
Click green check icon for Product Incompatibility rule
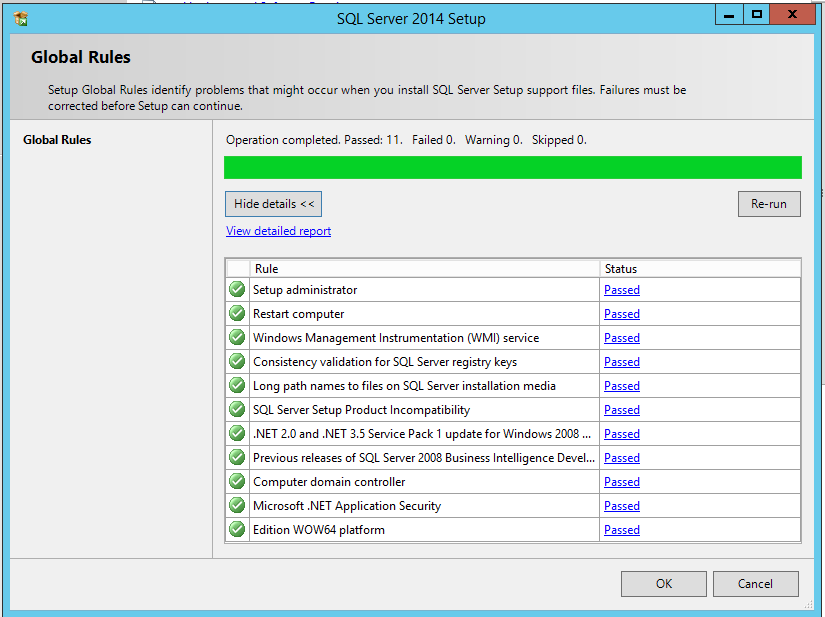click(x=237, y=409)
